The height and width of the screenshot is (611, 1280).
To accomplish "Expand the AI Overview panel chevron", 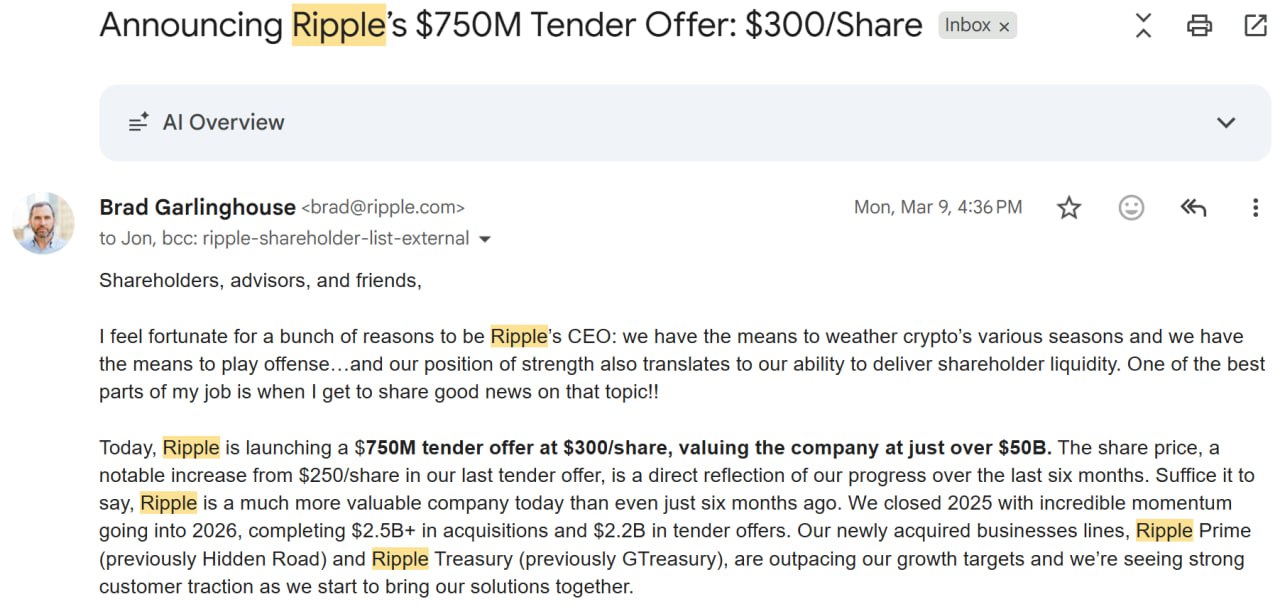I will [x=1225, y=123].
